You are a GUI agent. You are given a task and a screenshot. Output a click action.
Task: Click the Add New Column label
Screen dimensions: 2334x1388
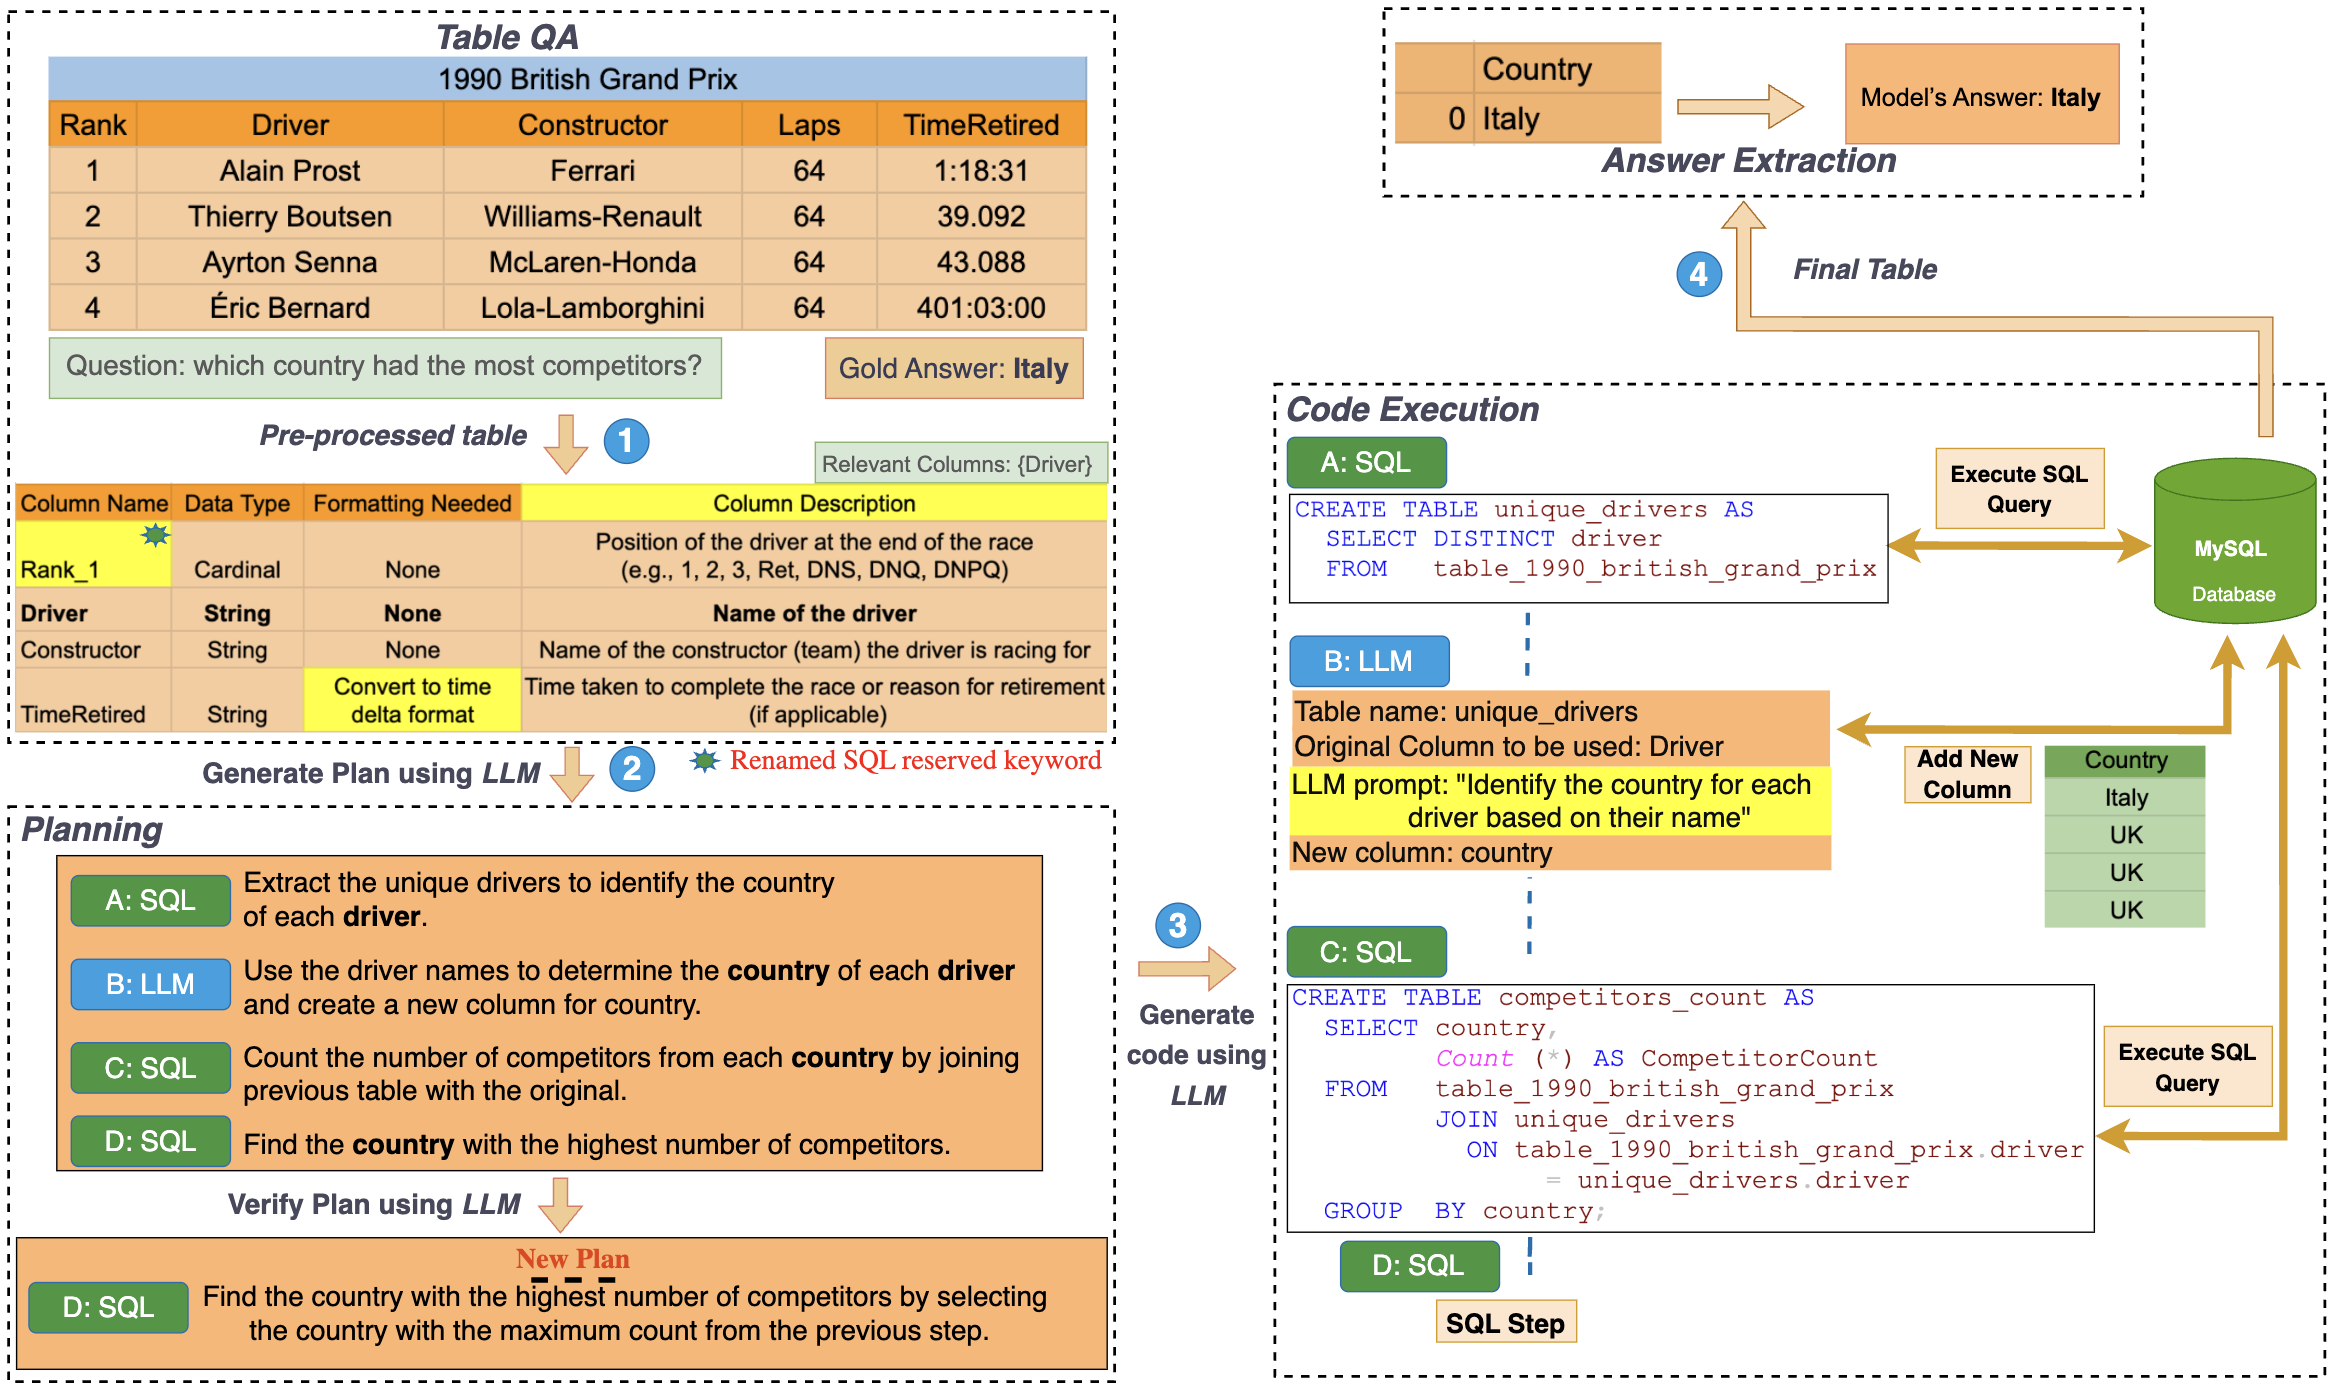coord(1966,774)
